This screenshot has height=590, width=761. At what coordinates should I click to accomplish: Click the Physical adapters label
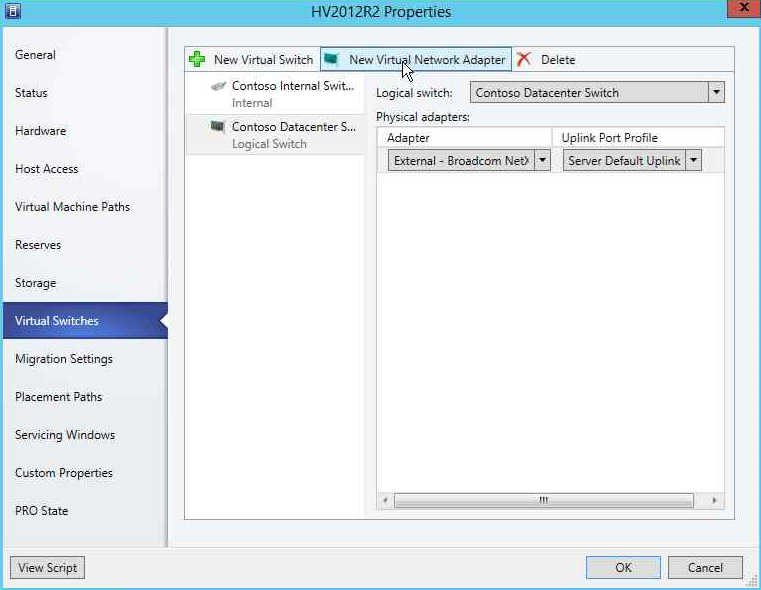[423, 117]
